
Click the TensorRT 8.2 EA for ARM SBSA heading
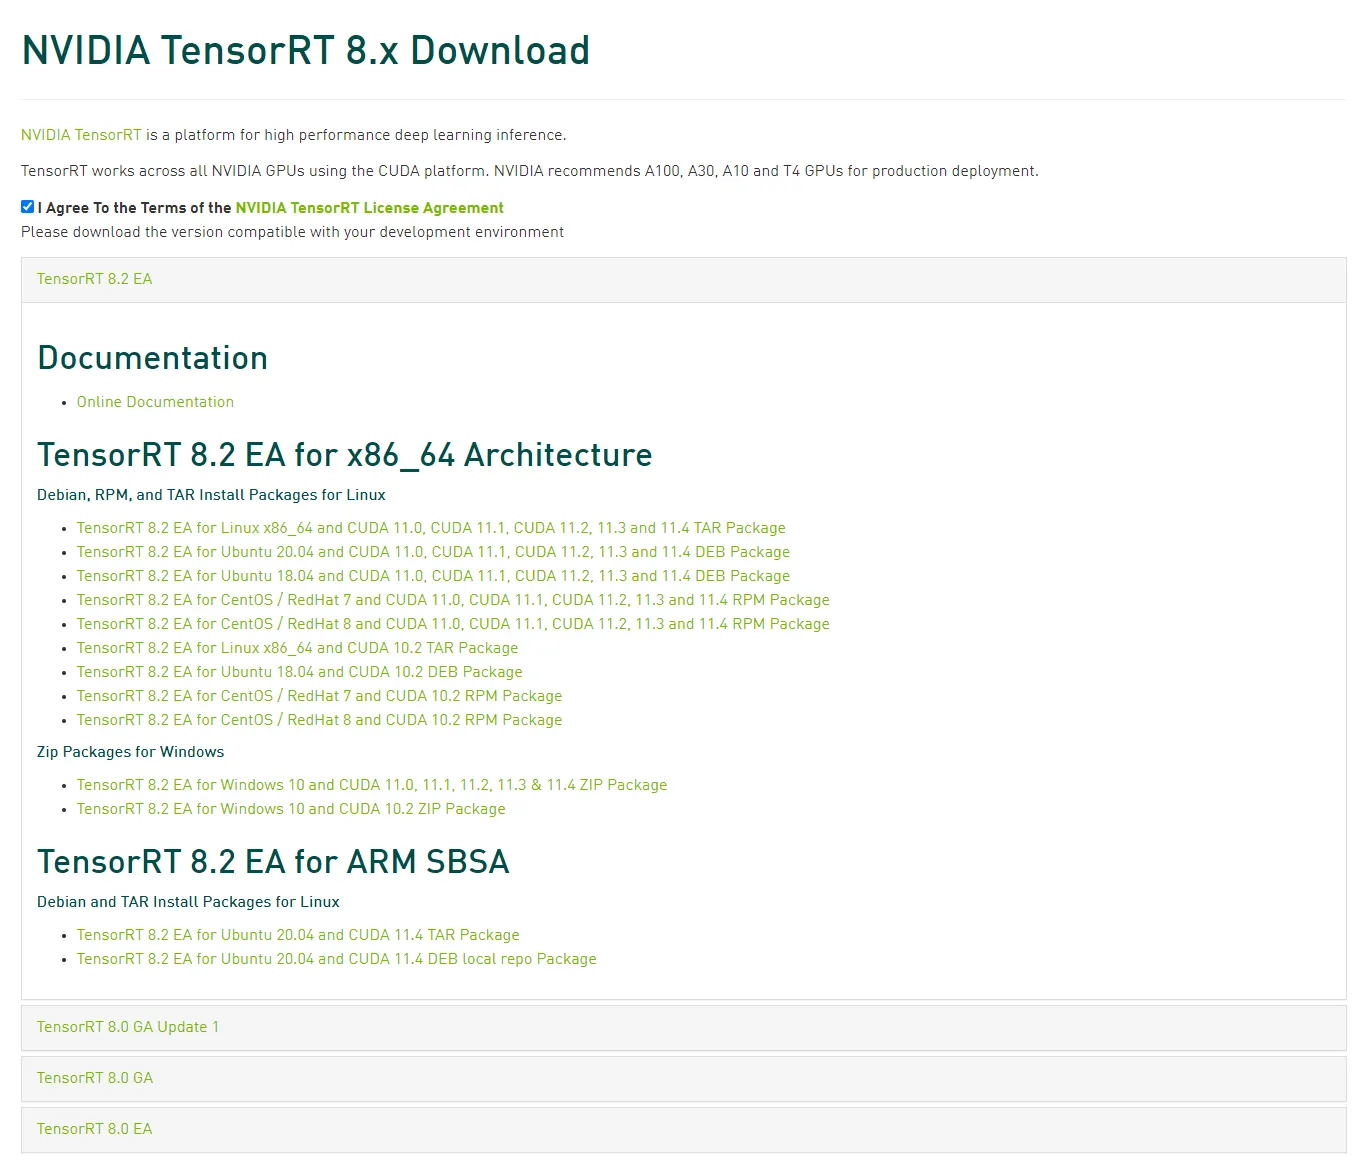(273, 862)
